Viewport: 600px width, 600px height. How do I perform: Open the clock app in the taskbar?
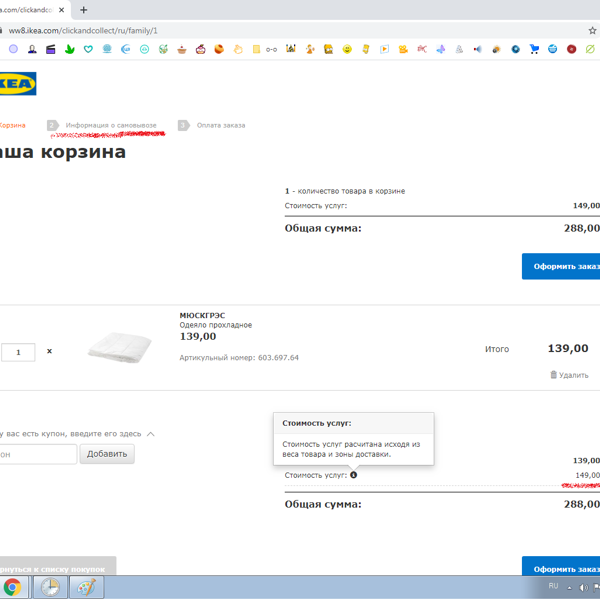(x=50, y=587)
